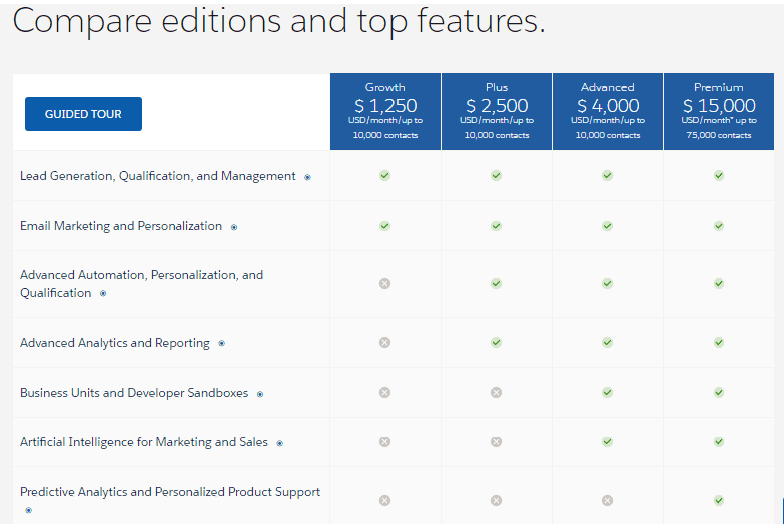
Task: Click "Advanced Analytics and Reporting" label
Action: tap(115, 343)
